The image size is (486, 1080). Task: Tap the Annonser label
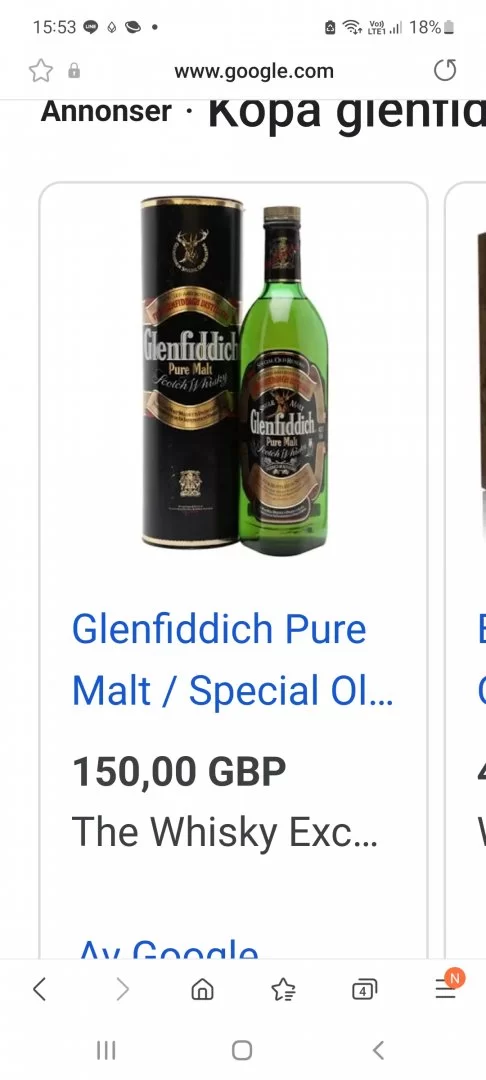coord(106,111)
